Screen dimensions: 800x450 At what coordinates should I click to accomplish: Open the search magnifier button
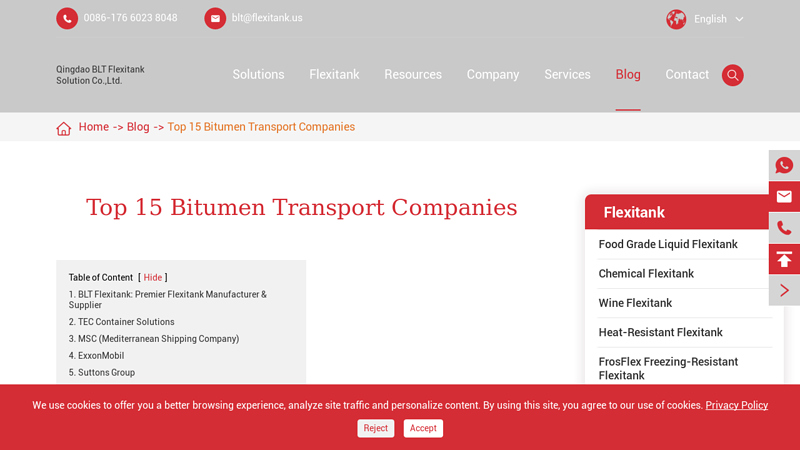733,75
